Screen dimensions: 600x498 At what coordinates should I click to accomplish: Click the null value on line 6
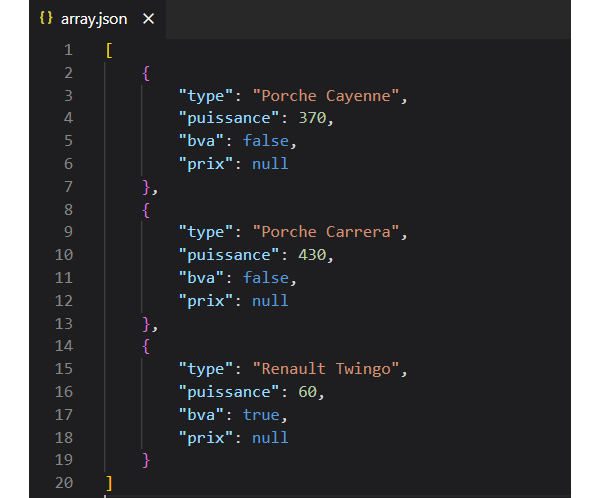[270, 164]
